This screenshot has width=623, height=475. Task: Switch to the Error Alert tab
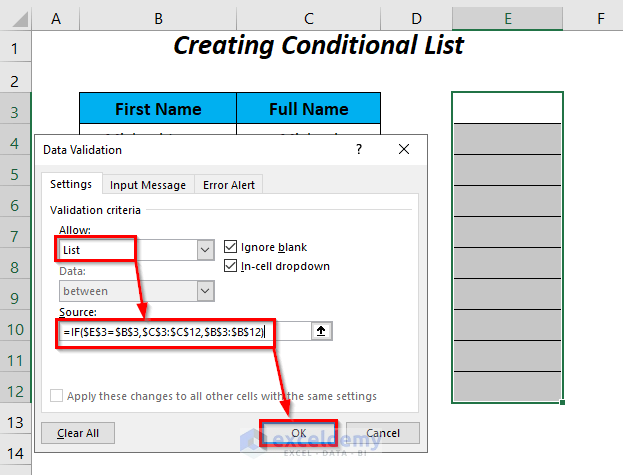[x=229, y=185]
